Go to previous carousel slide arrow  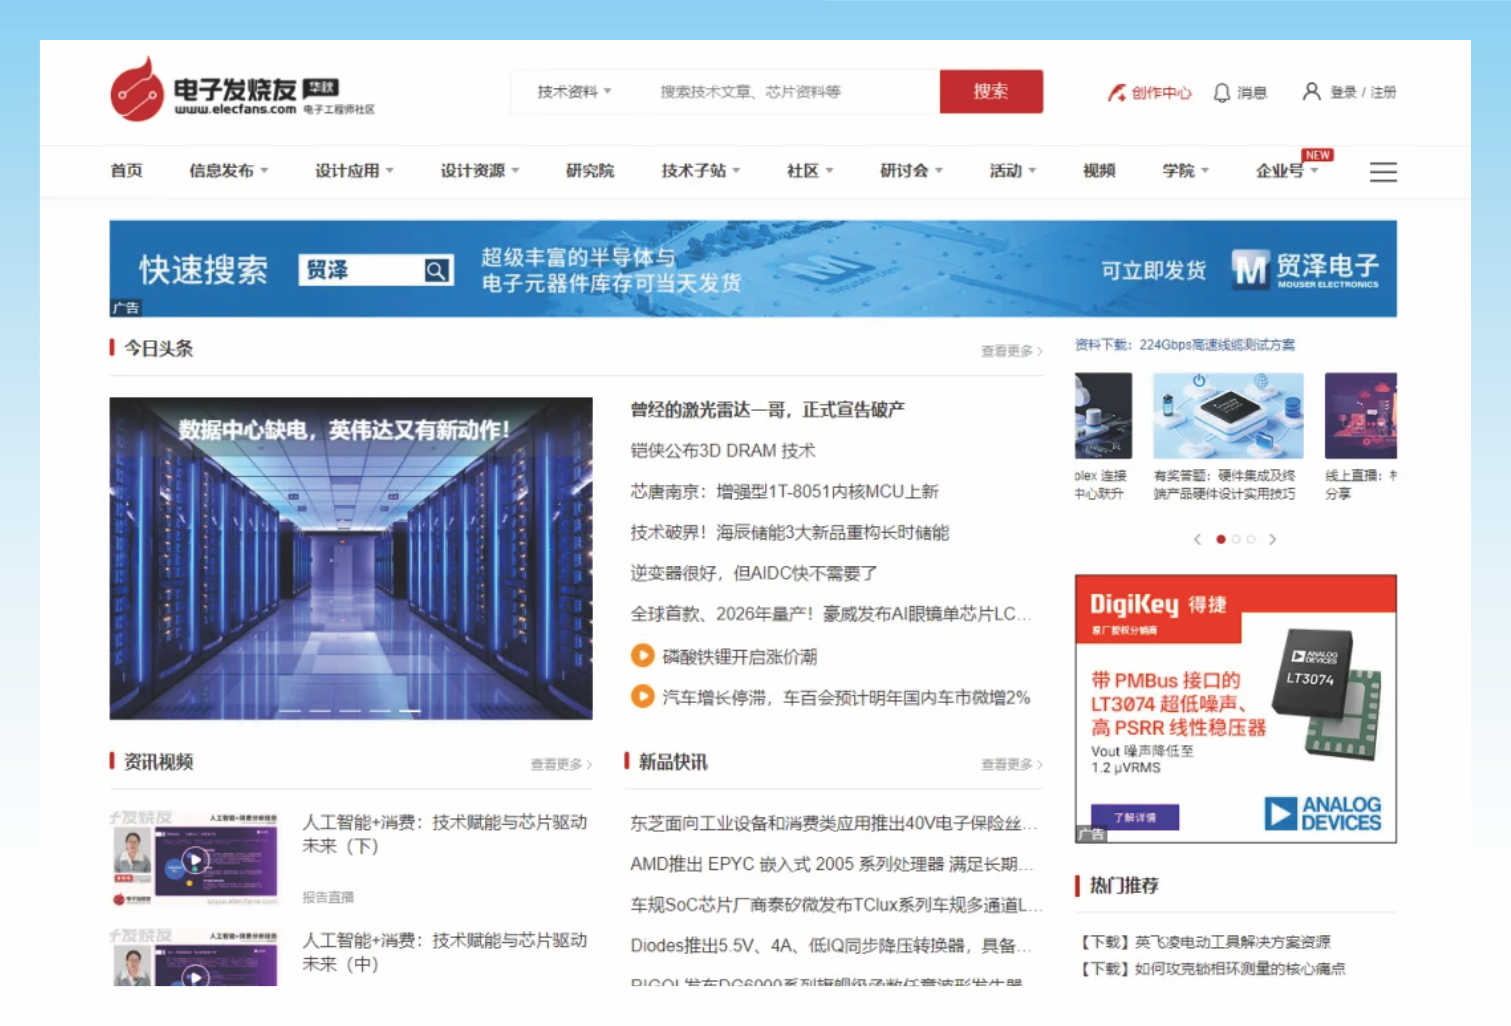coord(1197,539)
